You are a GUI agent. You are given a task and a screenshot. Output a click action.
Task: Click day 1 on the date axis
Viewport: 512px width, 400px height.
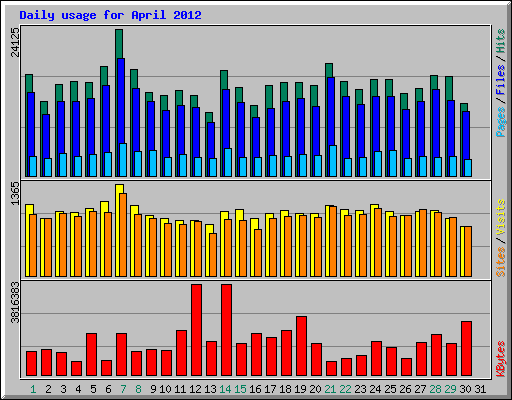tap(33, 389)
